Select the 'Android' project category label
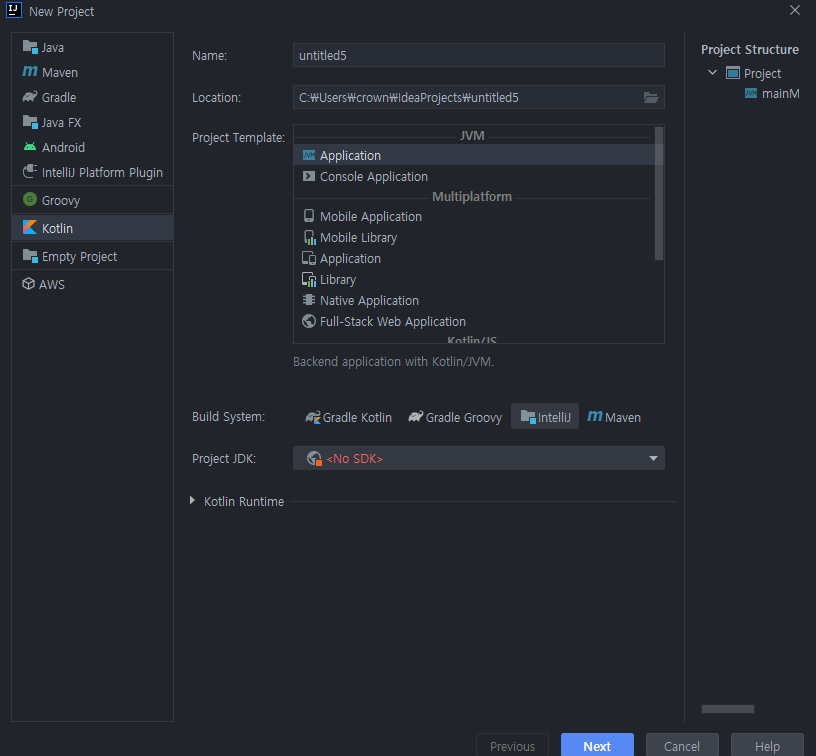Screen dimensions: 816x756 pos(63,148)
